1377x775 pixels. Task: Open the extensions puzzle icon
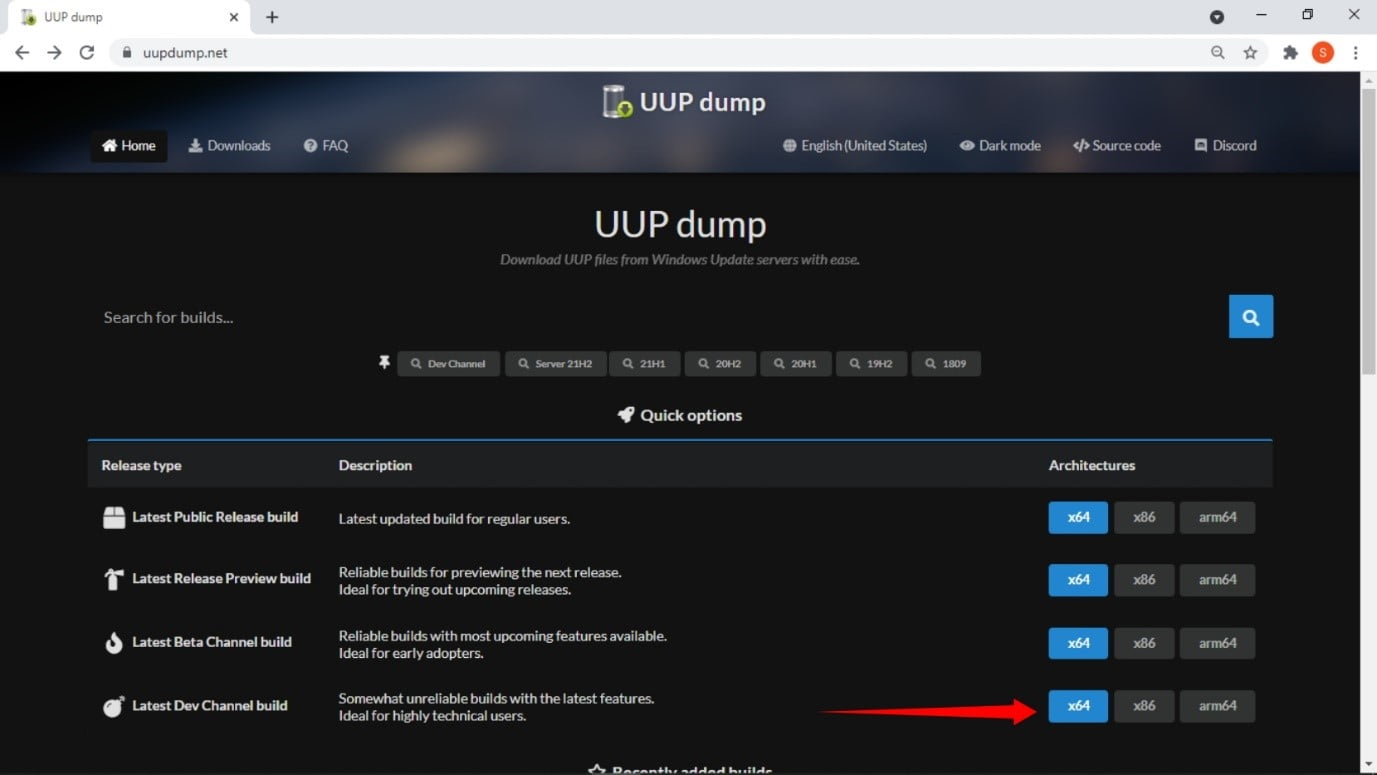(x=1290, y=52)
